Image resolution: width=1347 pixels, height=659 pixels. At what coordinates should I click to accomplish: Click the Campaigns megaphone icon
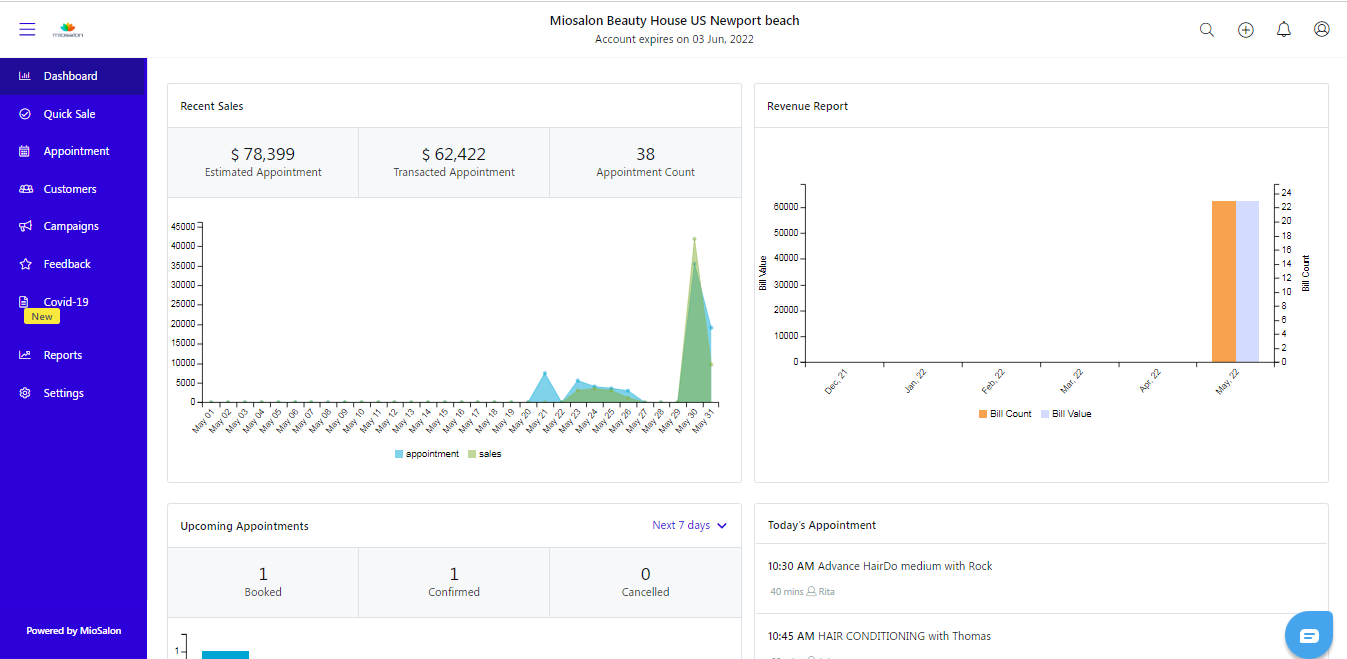[25, 227]
